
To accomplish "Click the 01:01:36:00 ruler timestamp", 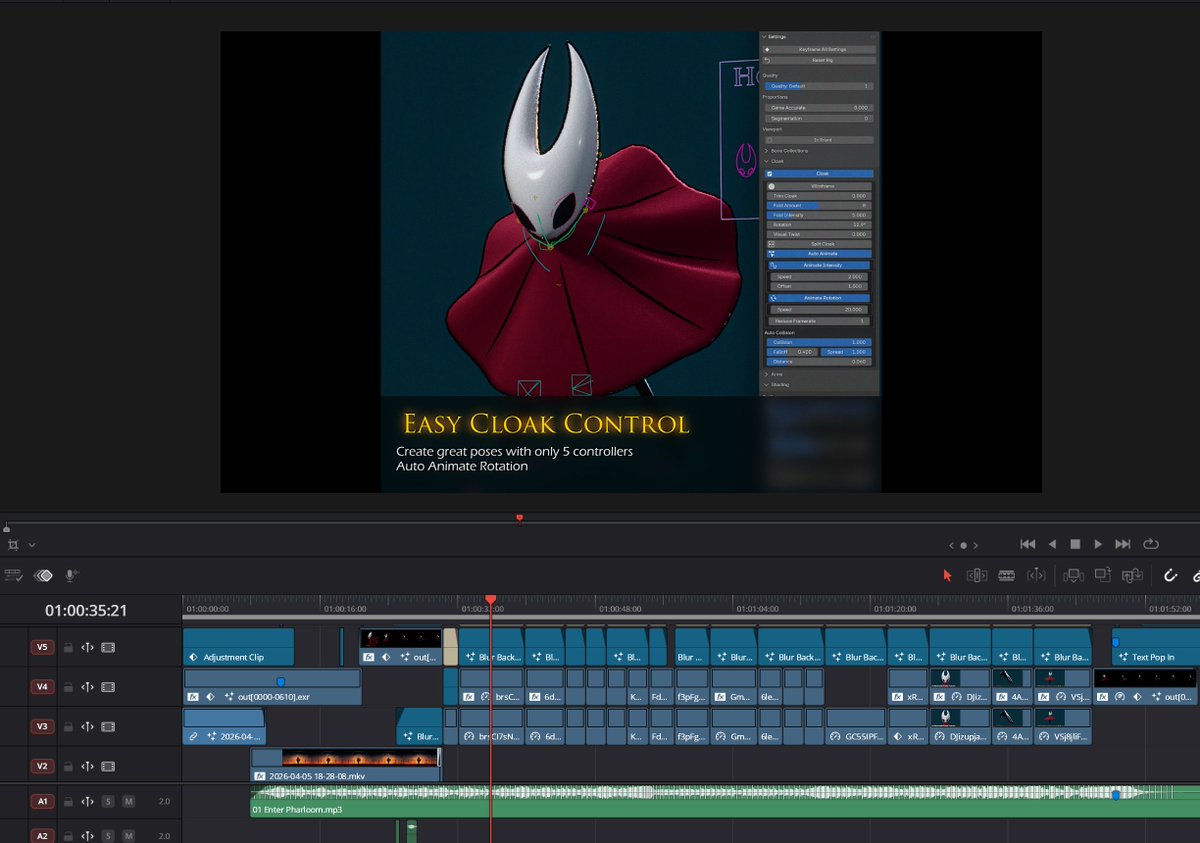I will pos(1035,607).
